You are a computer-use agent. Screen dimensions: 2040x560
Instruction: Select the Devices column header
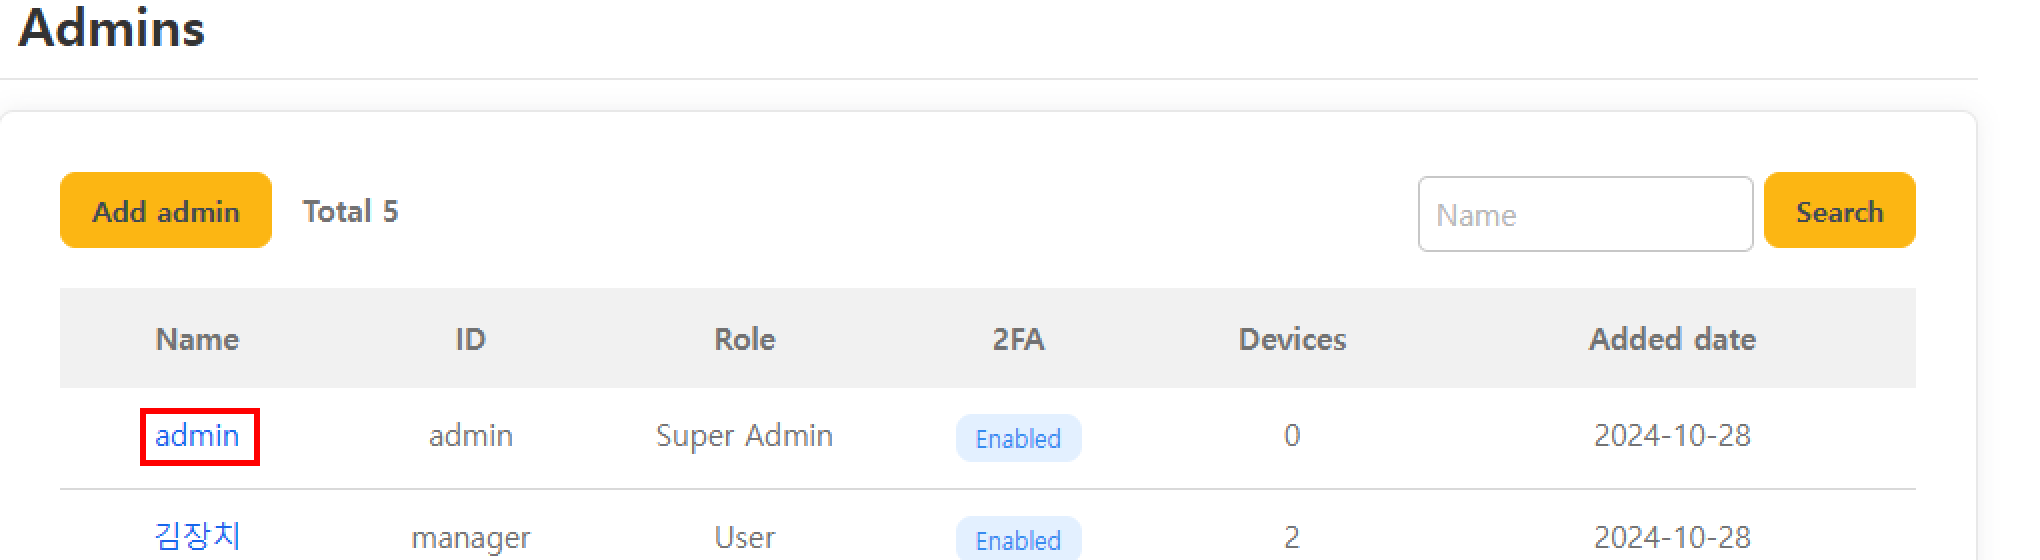click(x=1292, y=339)
